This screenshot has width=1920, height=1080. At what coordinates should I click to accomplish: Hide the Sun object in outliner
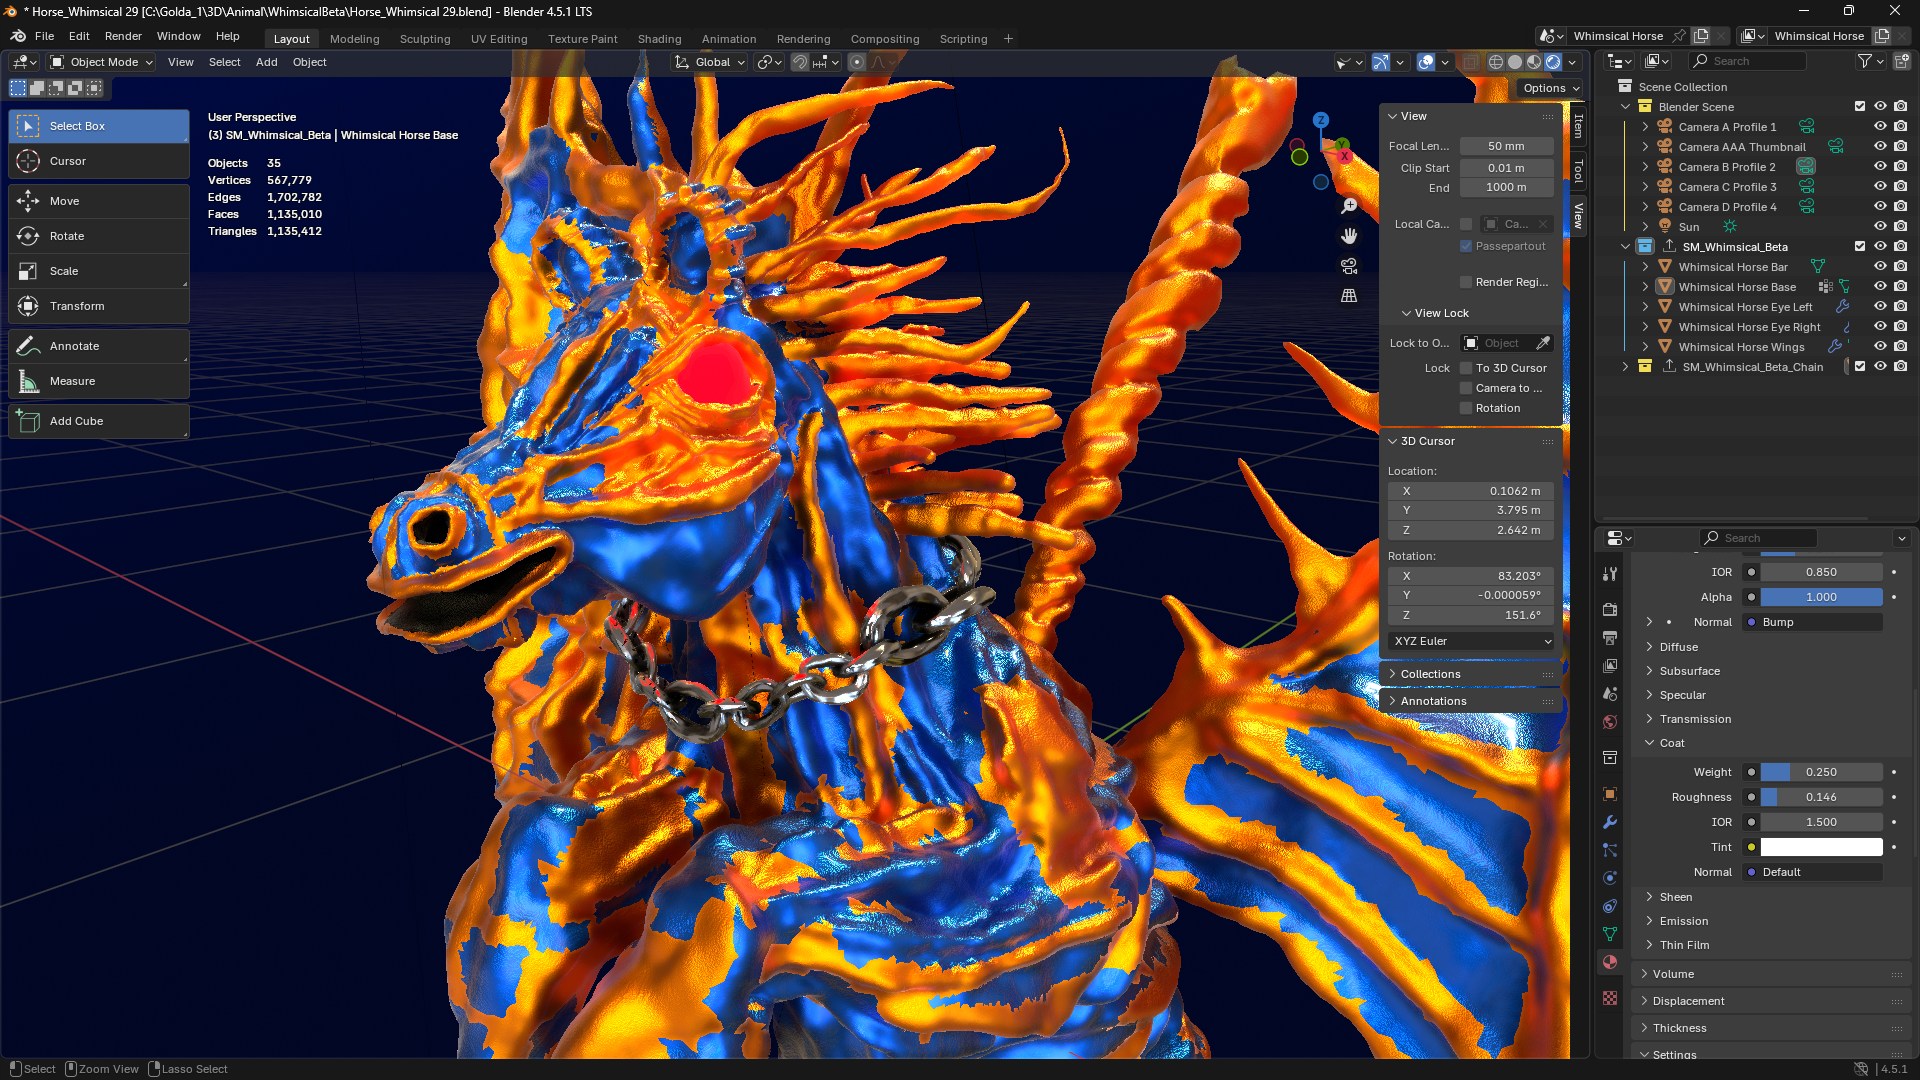coord(1880,227)
